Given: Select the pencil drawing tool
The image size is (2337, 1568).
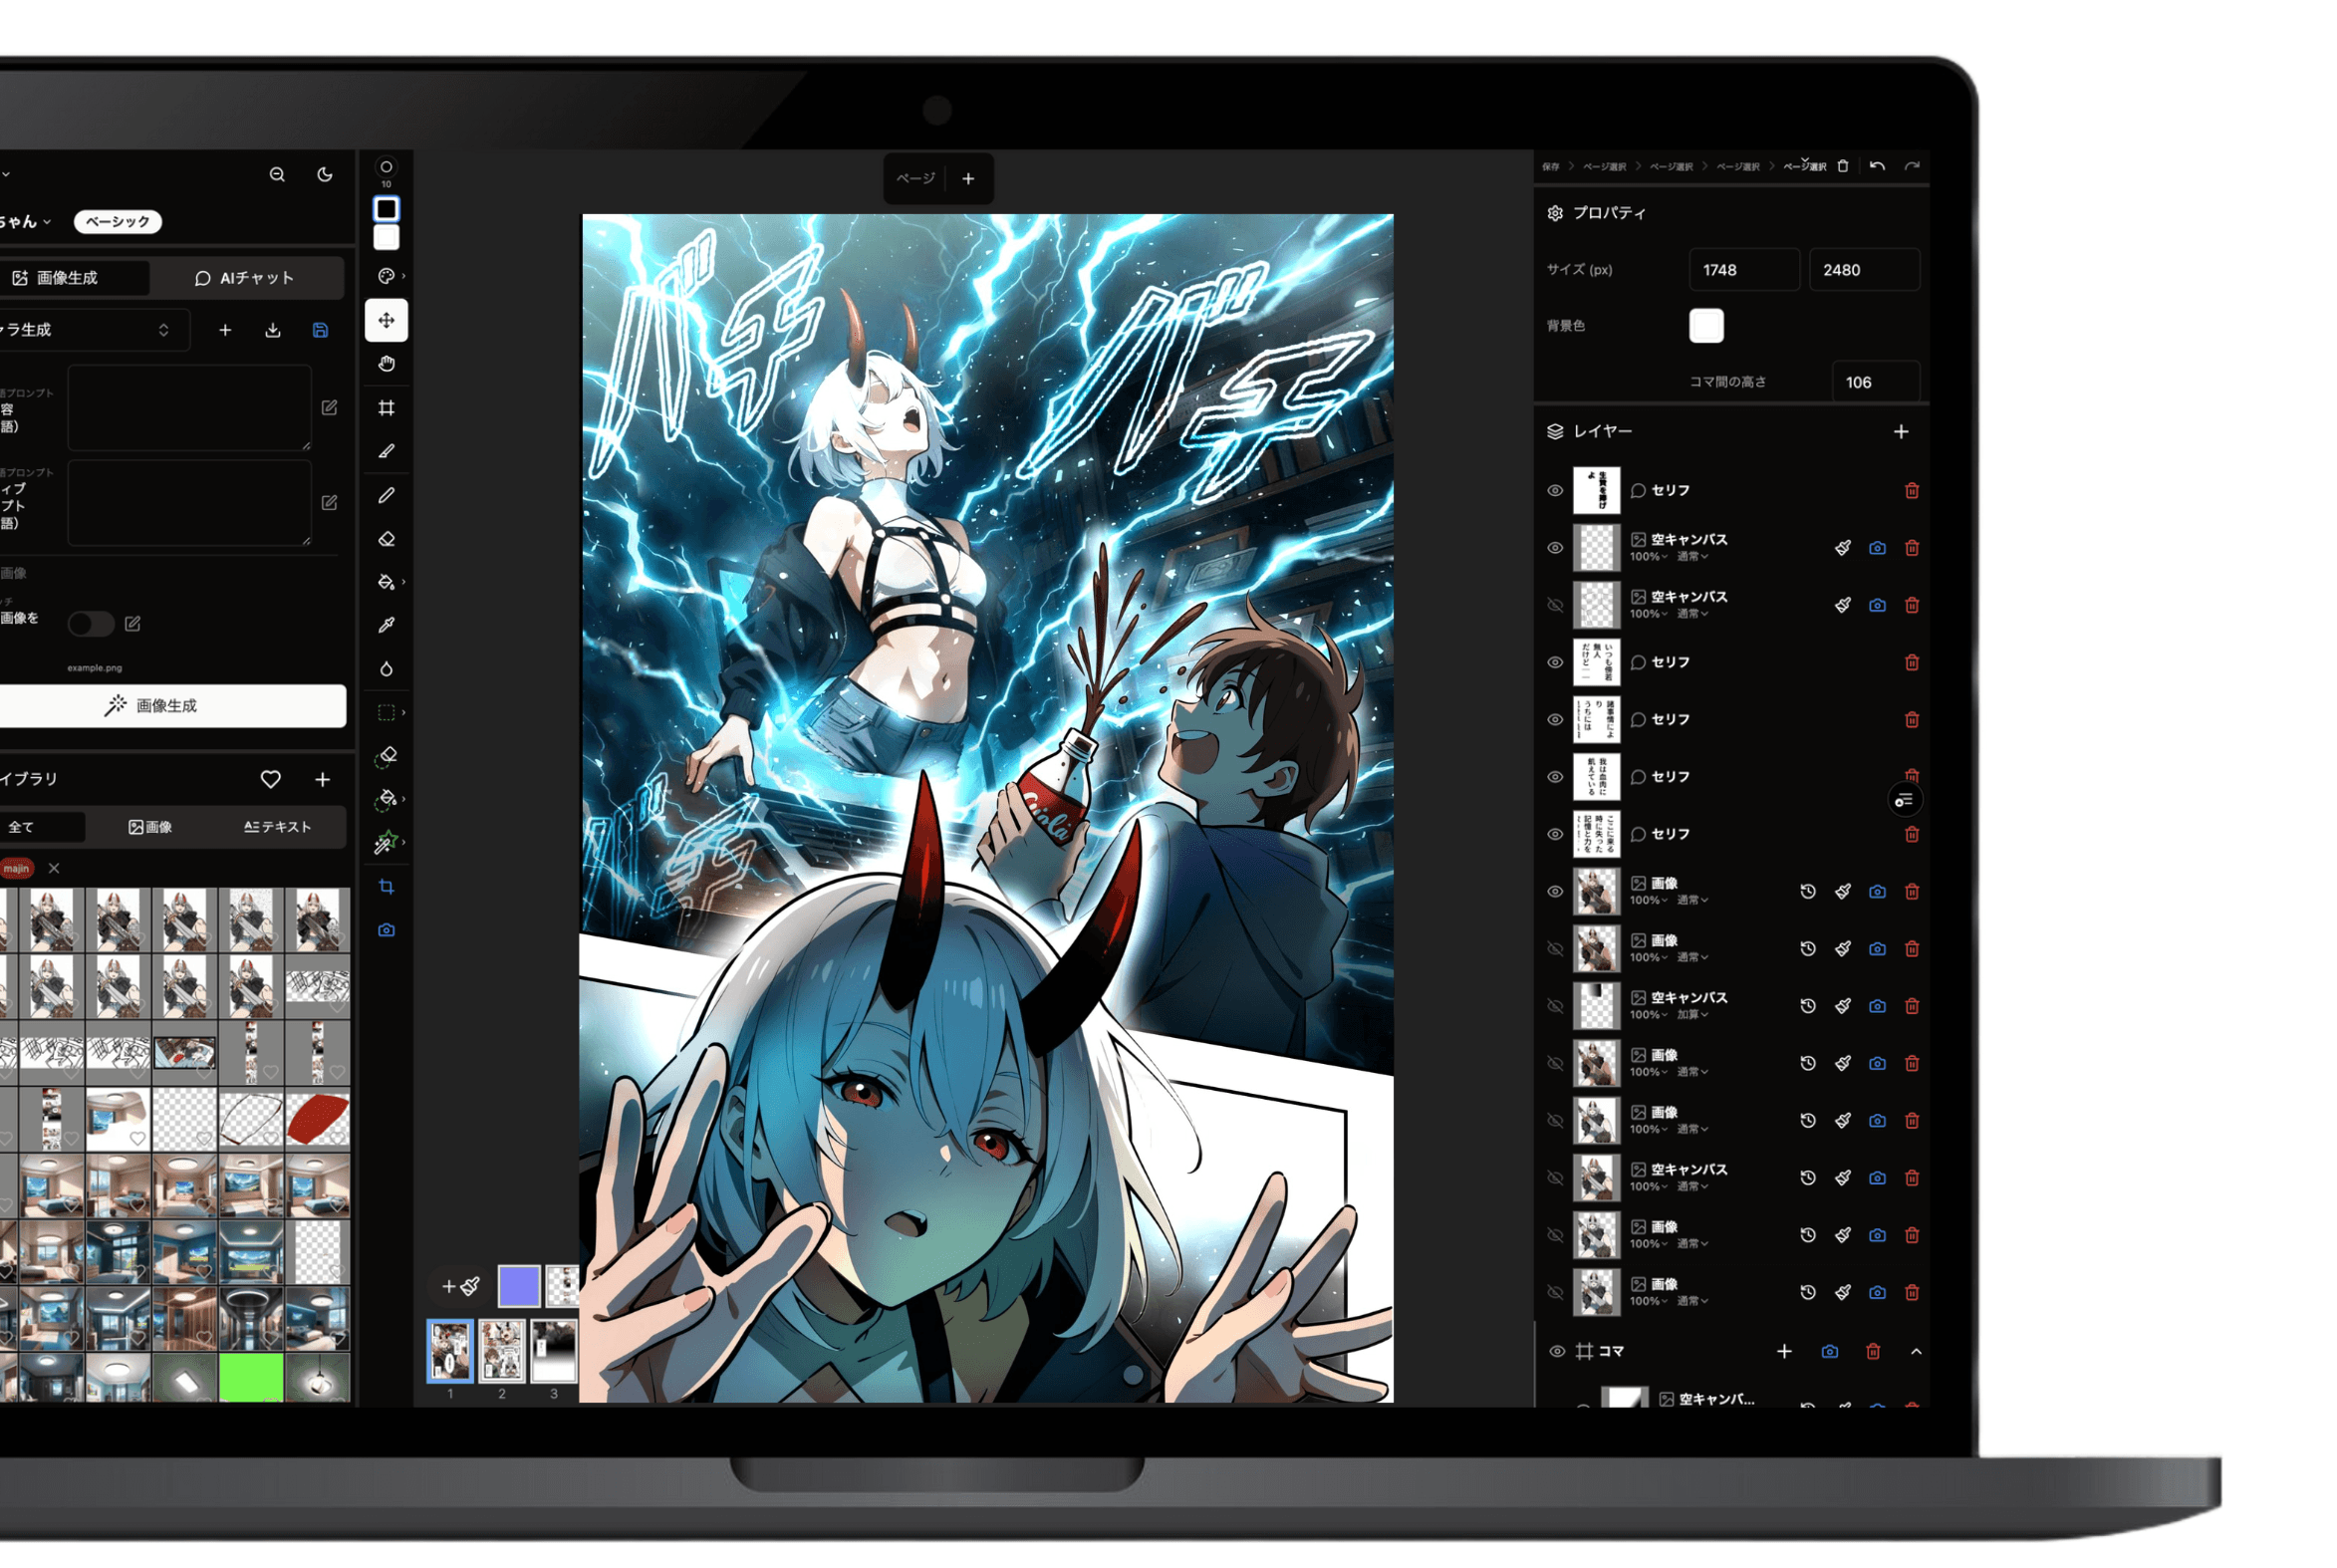Looking at the screenshot, I should pos(386,496).
